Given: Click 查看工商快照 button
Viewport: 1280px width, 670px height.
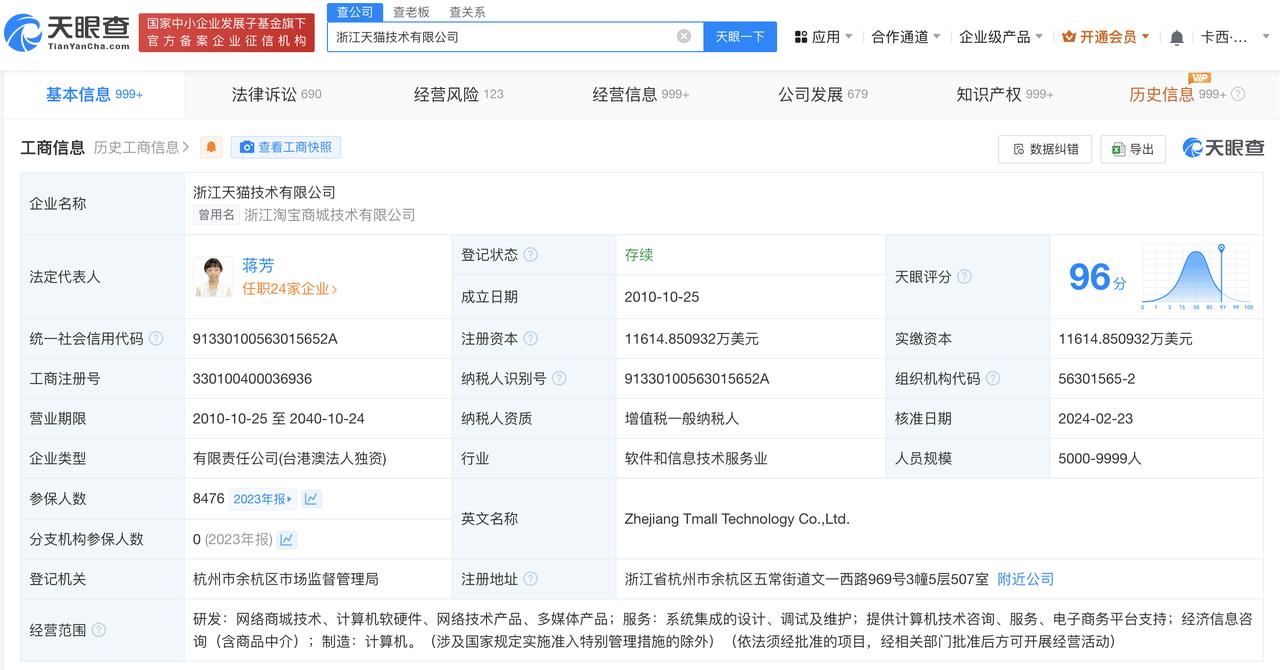Looking at the screenshot, I should (x=286, y=148).
